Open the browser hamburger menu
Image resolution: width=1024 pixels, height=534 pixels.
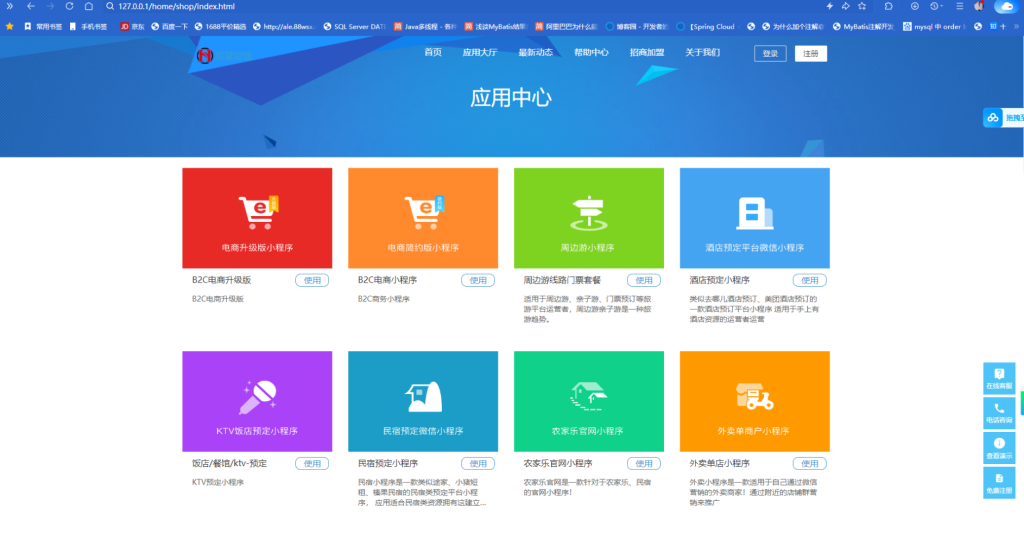959,6
